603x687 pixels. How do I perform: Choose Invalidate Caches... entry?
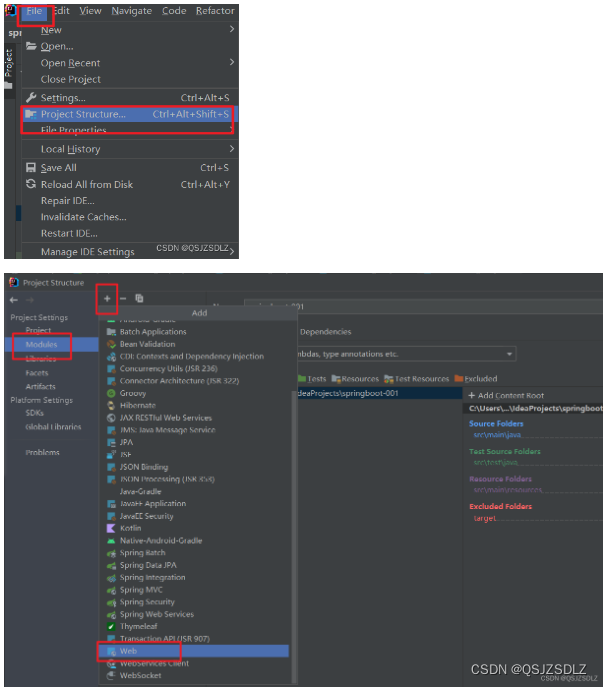(83, 217)
